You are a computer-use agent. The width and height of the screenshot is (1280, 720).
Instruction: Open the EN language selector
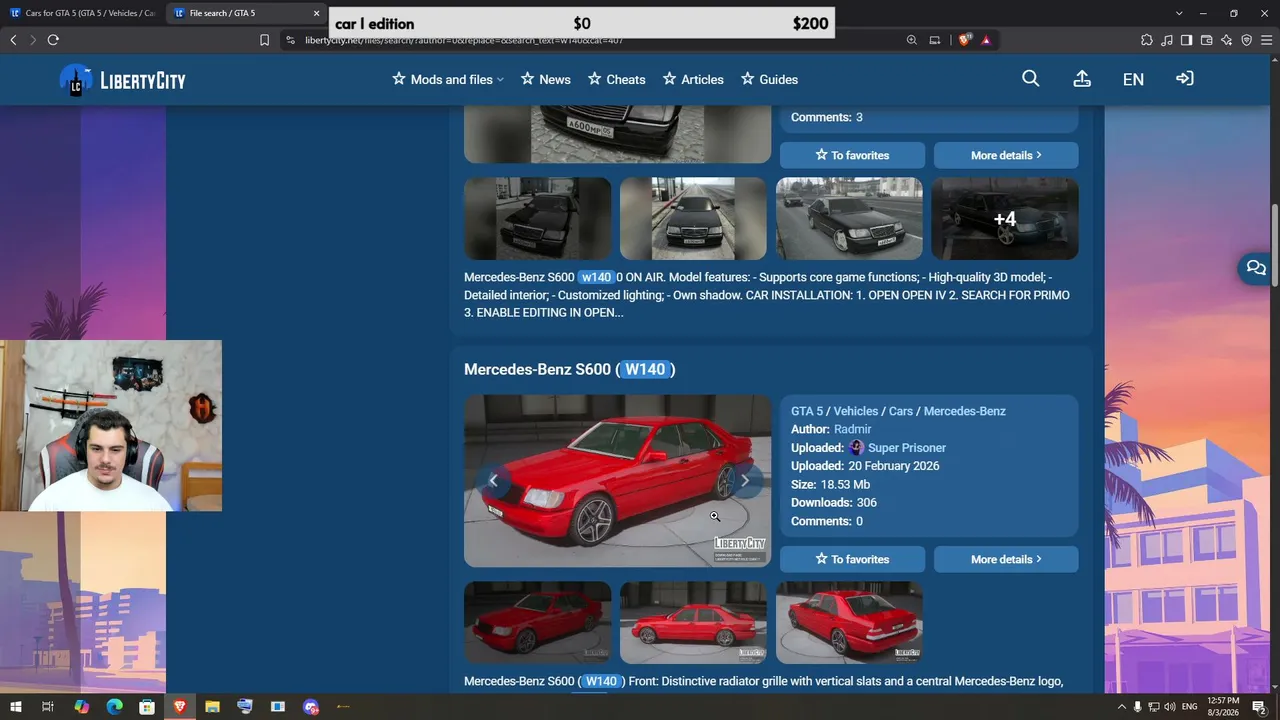point(1133,79)
